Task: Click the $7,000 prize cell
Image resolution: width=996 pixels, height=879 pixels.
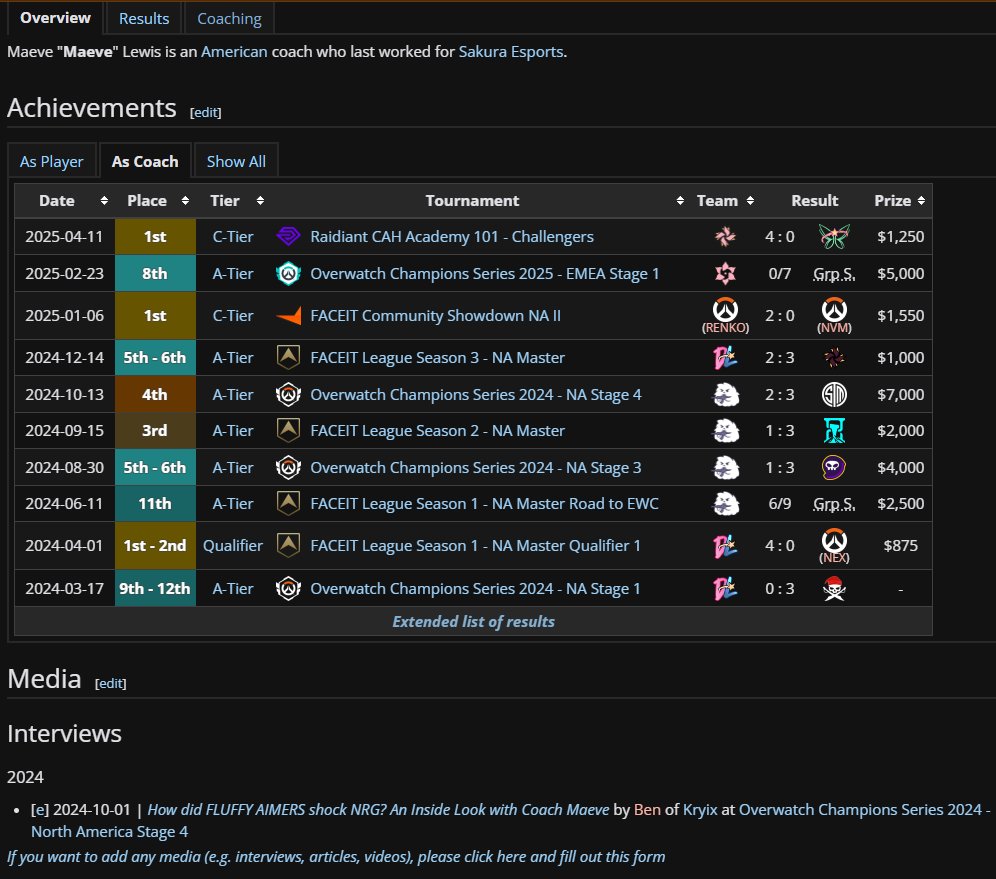Action: (900, 394)
